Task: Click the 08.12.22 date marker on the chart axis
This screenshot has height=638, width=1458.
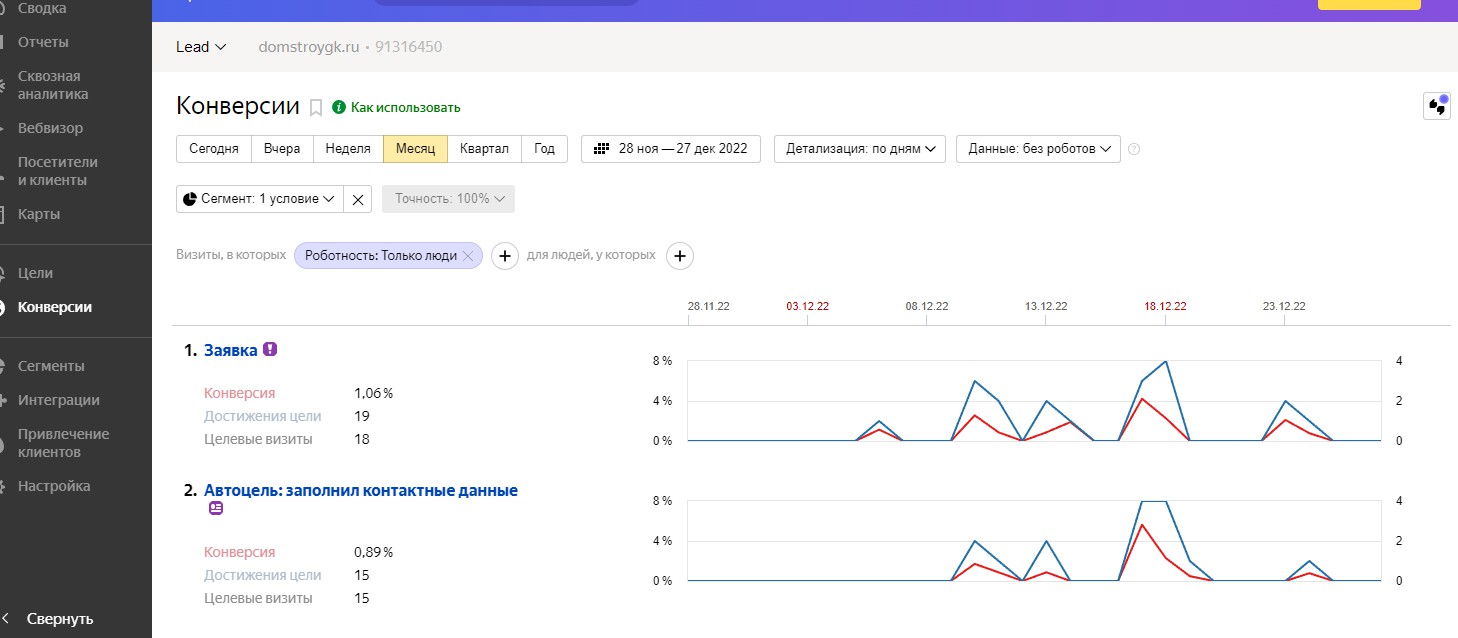Action: (927, 306)
